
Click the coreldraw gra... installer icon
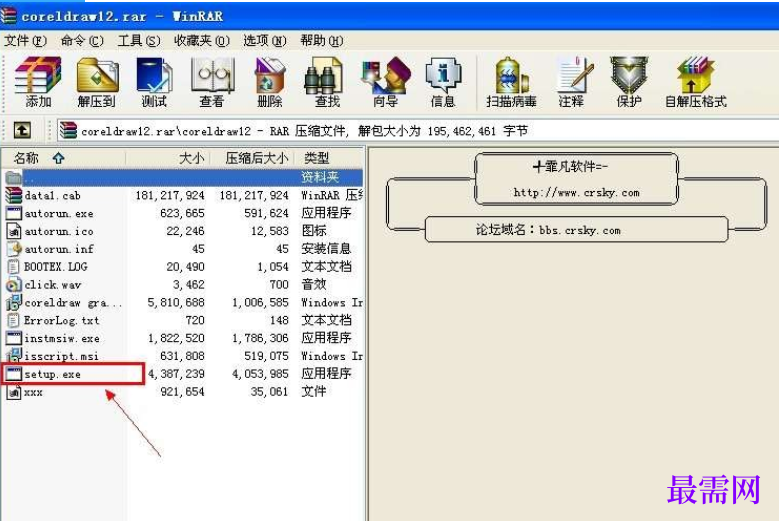(13, 302)
